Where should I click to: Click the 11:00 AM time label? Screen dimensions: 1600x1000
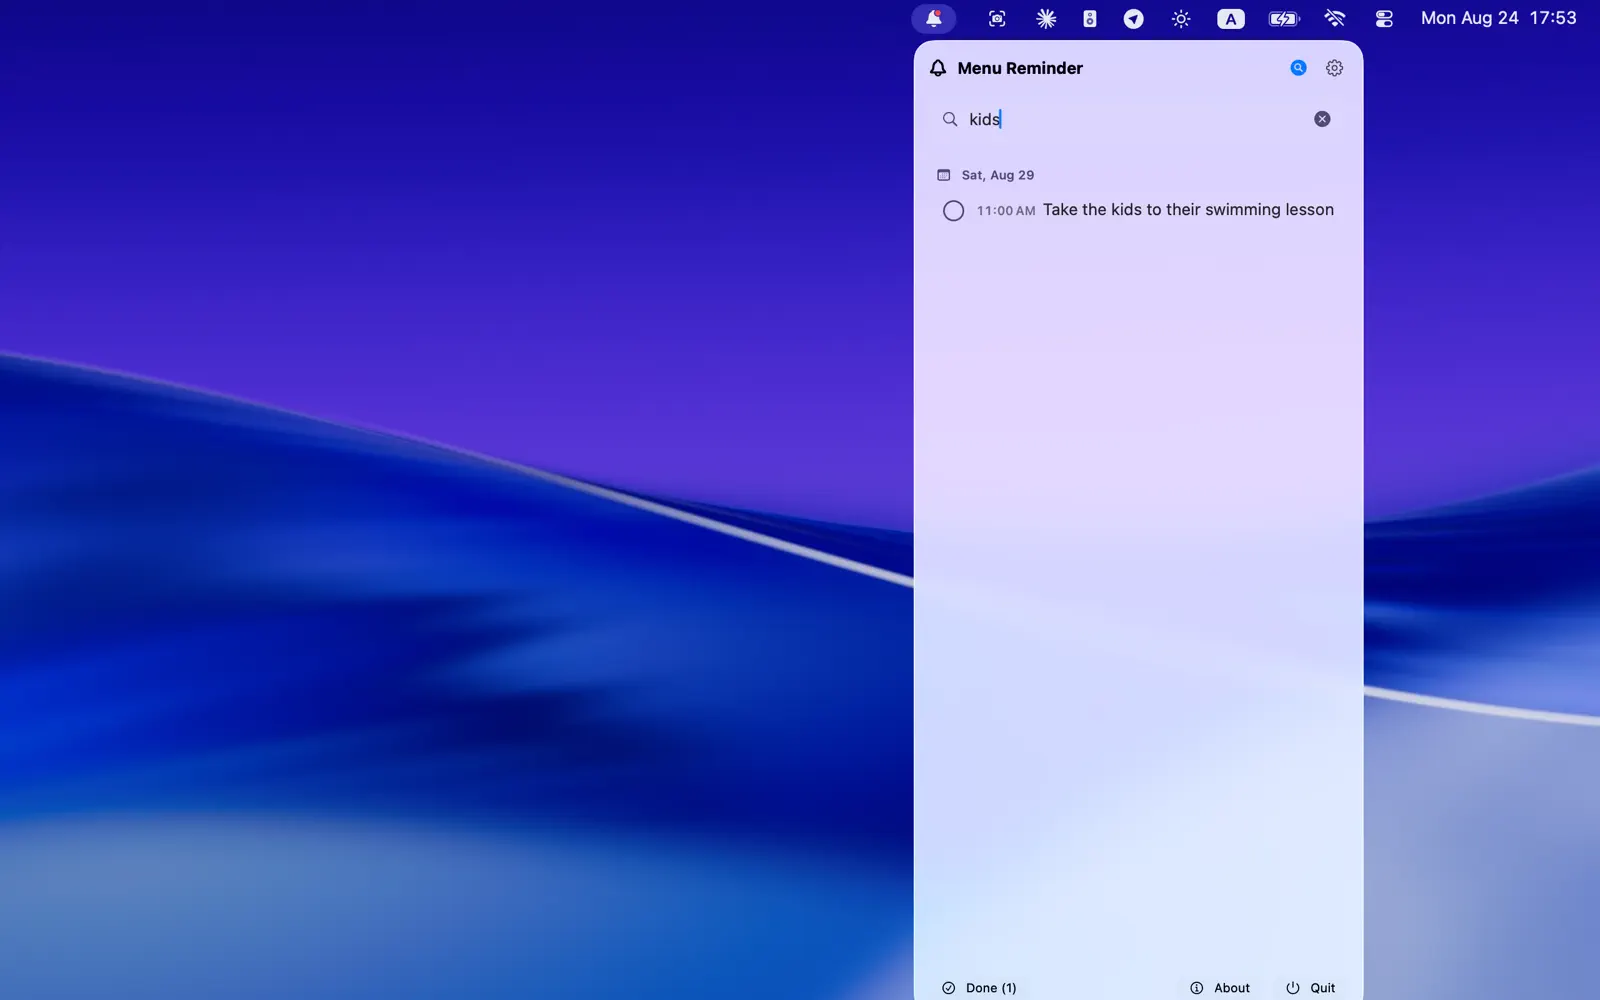(1006, 211)
